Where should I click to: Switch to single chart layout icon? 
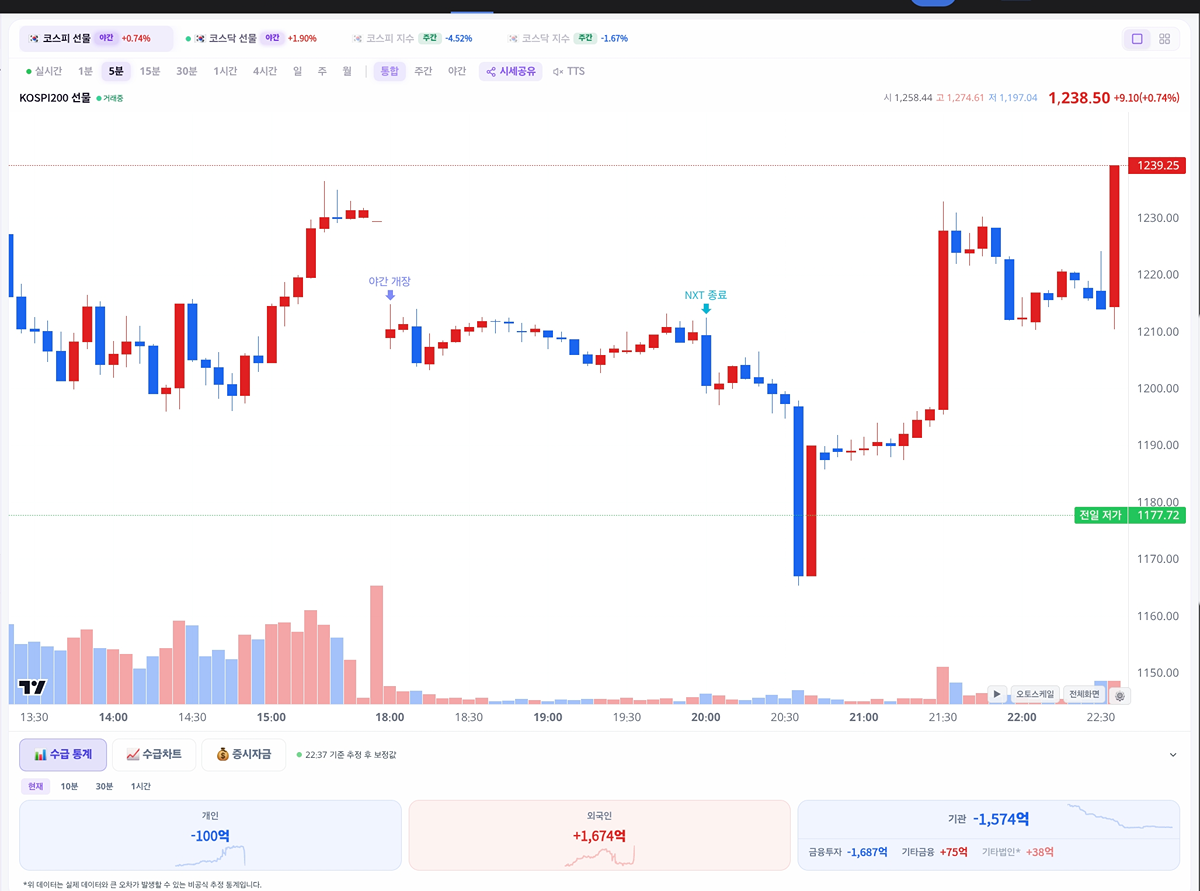pyautogui.click(x=1137, y=39)
